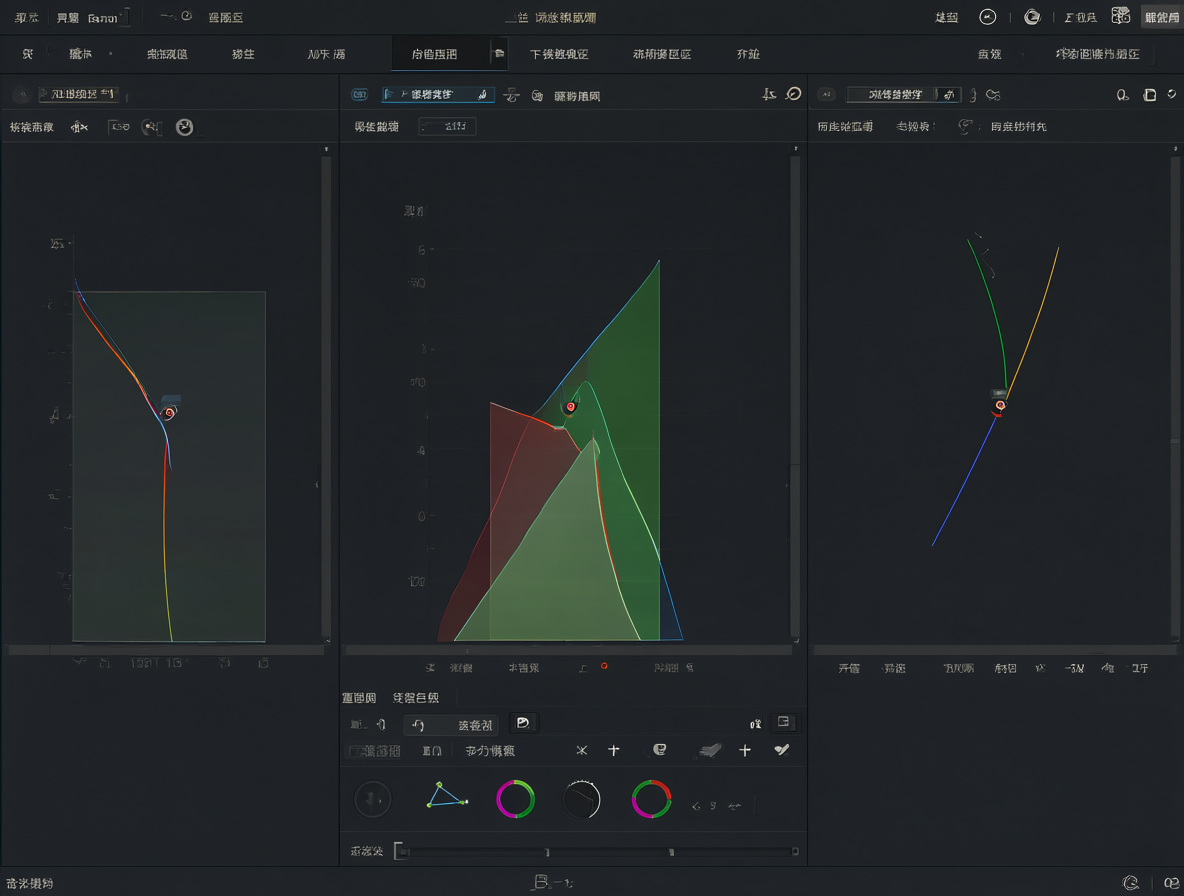1184x896 pixels.
Task: Click the boxed D-shaped icon button
Action: (523, 723)
